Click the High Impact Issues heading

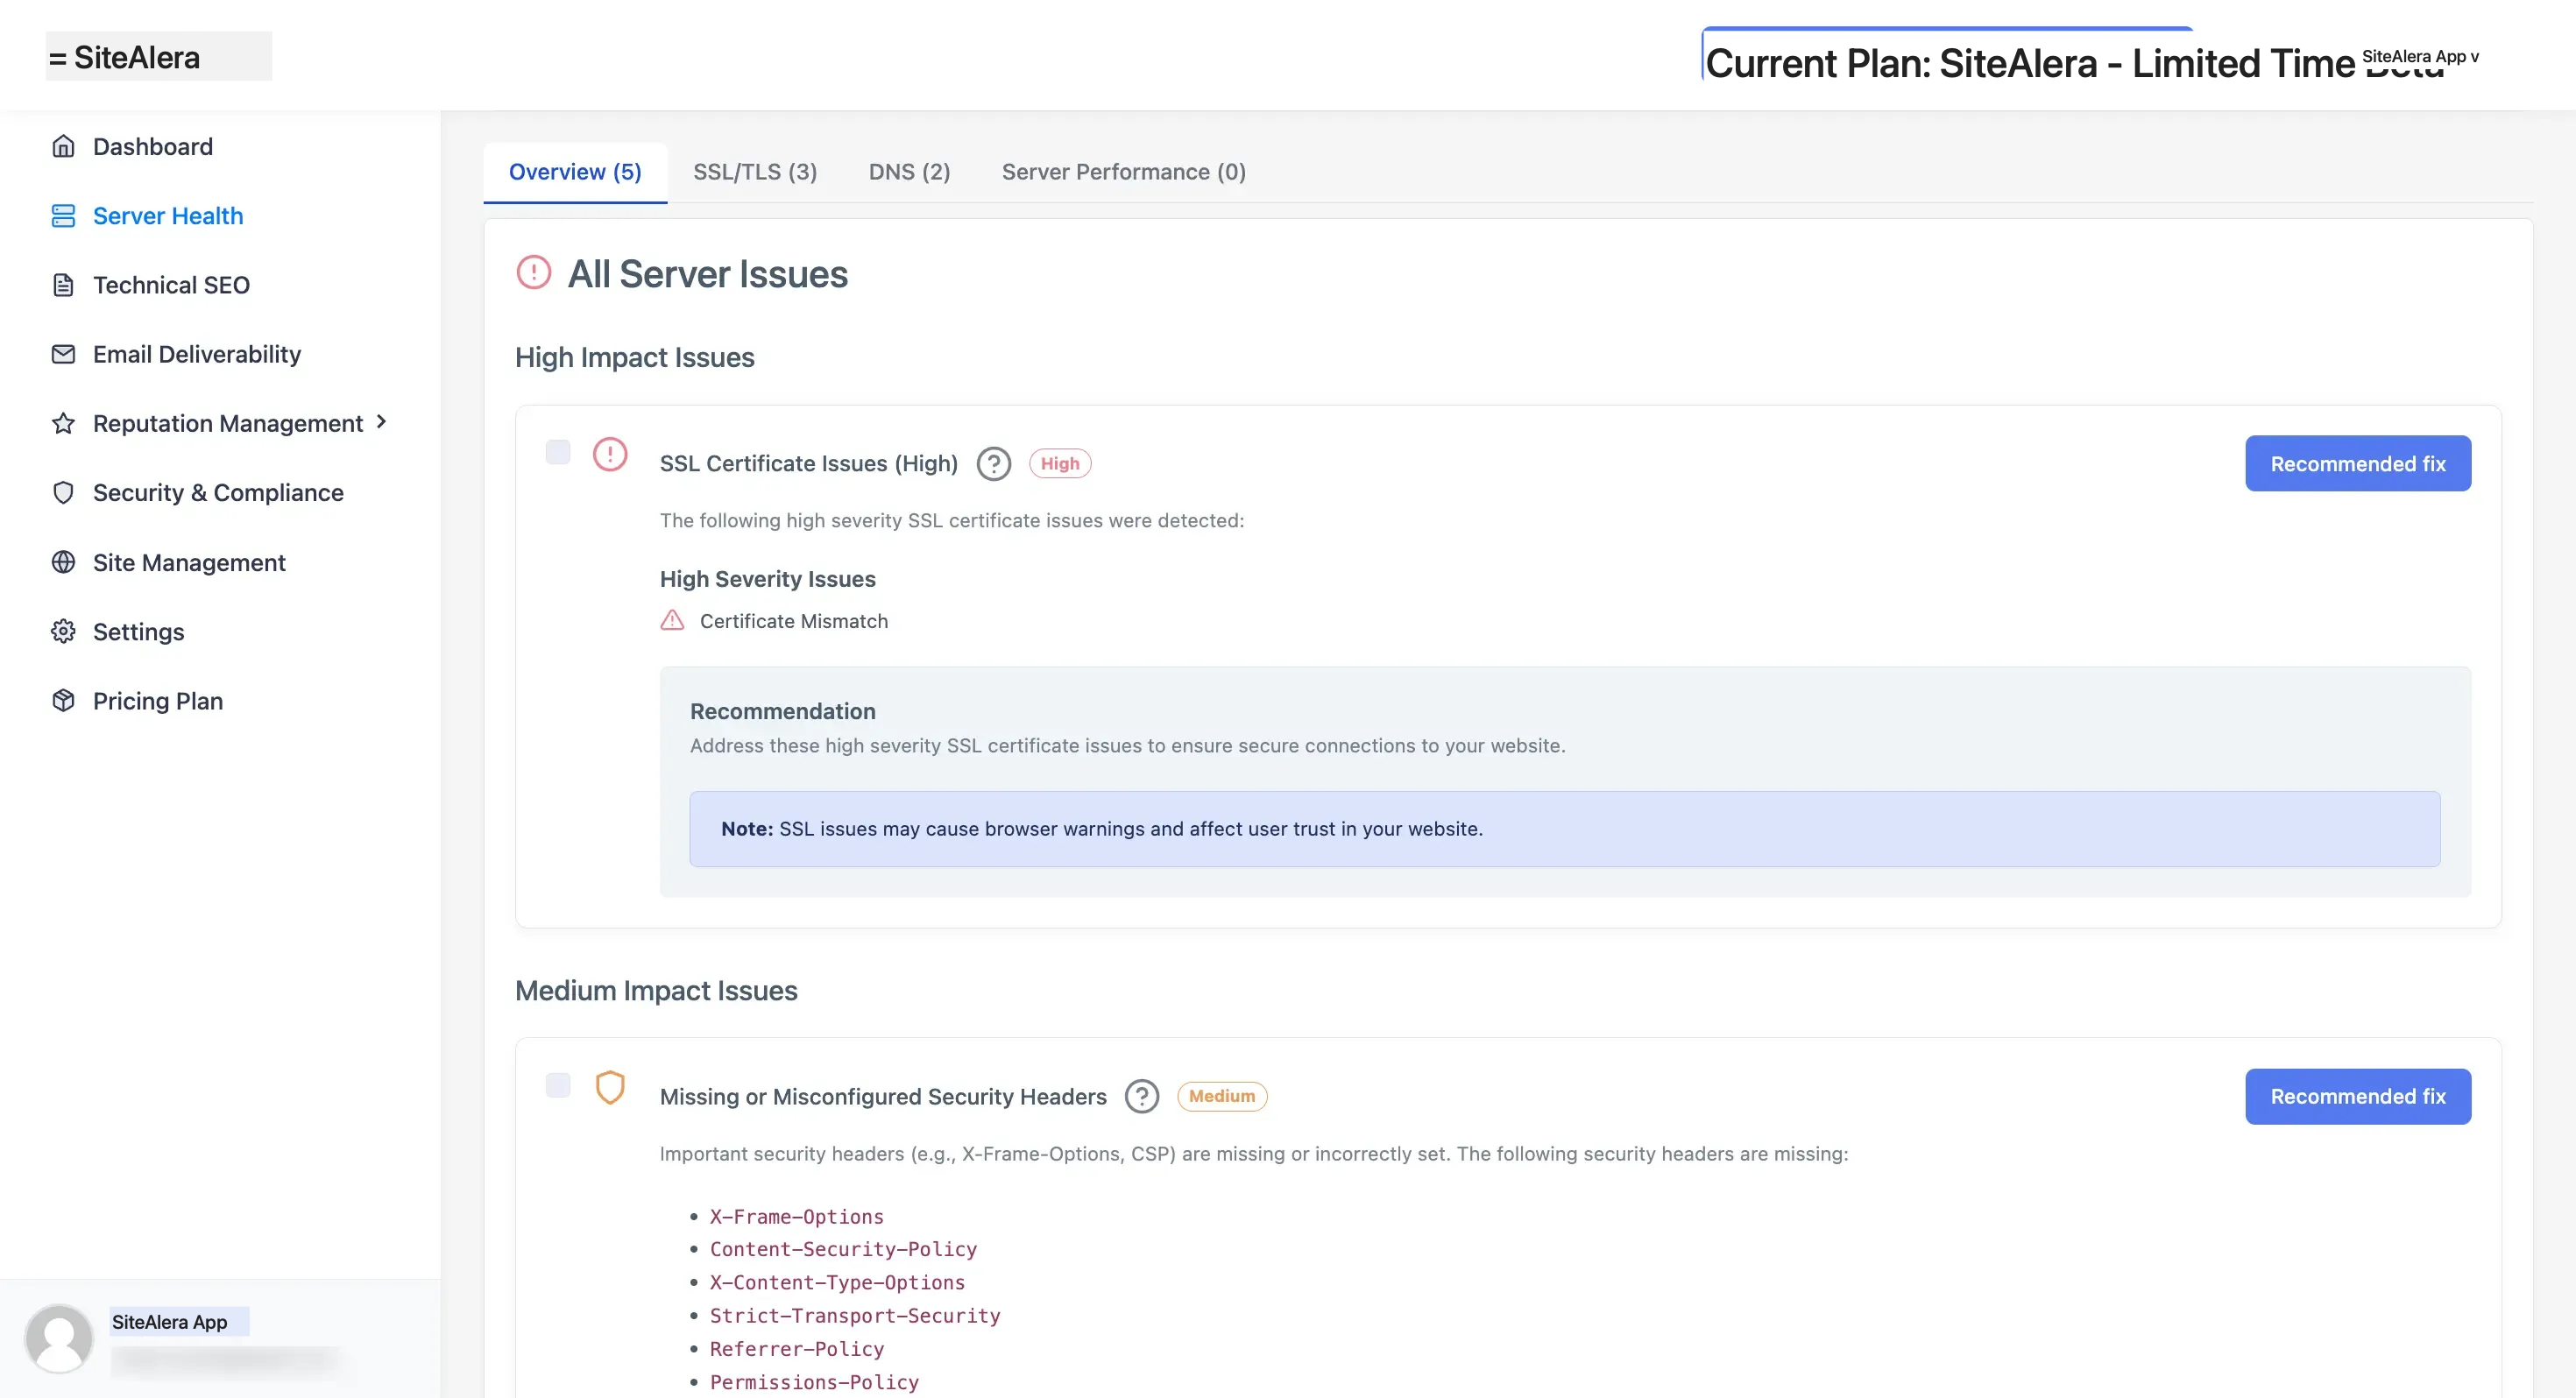tap(635, 357)
